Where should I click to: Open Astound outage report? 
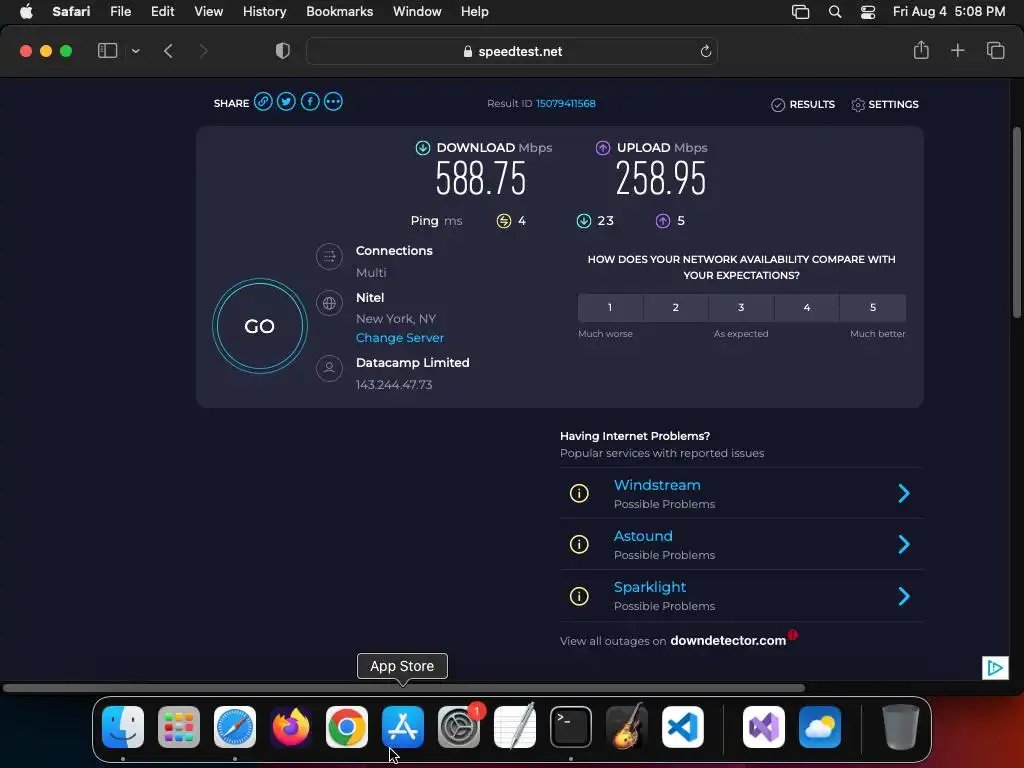click(x=643, y=536)
